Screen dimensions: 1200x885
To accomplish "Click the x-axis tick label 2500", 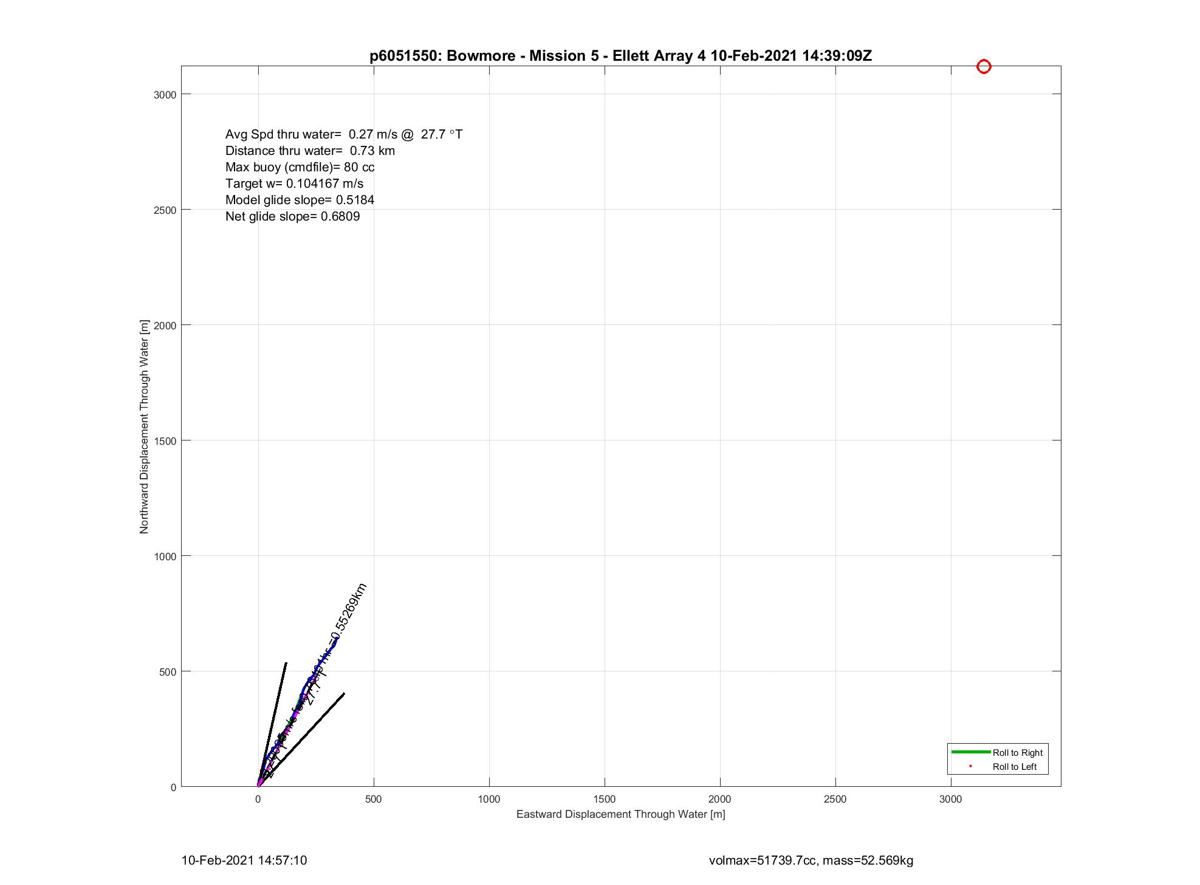I will (835, 800).
